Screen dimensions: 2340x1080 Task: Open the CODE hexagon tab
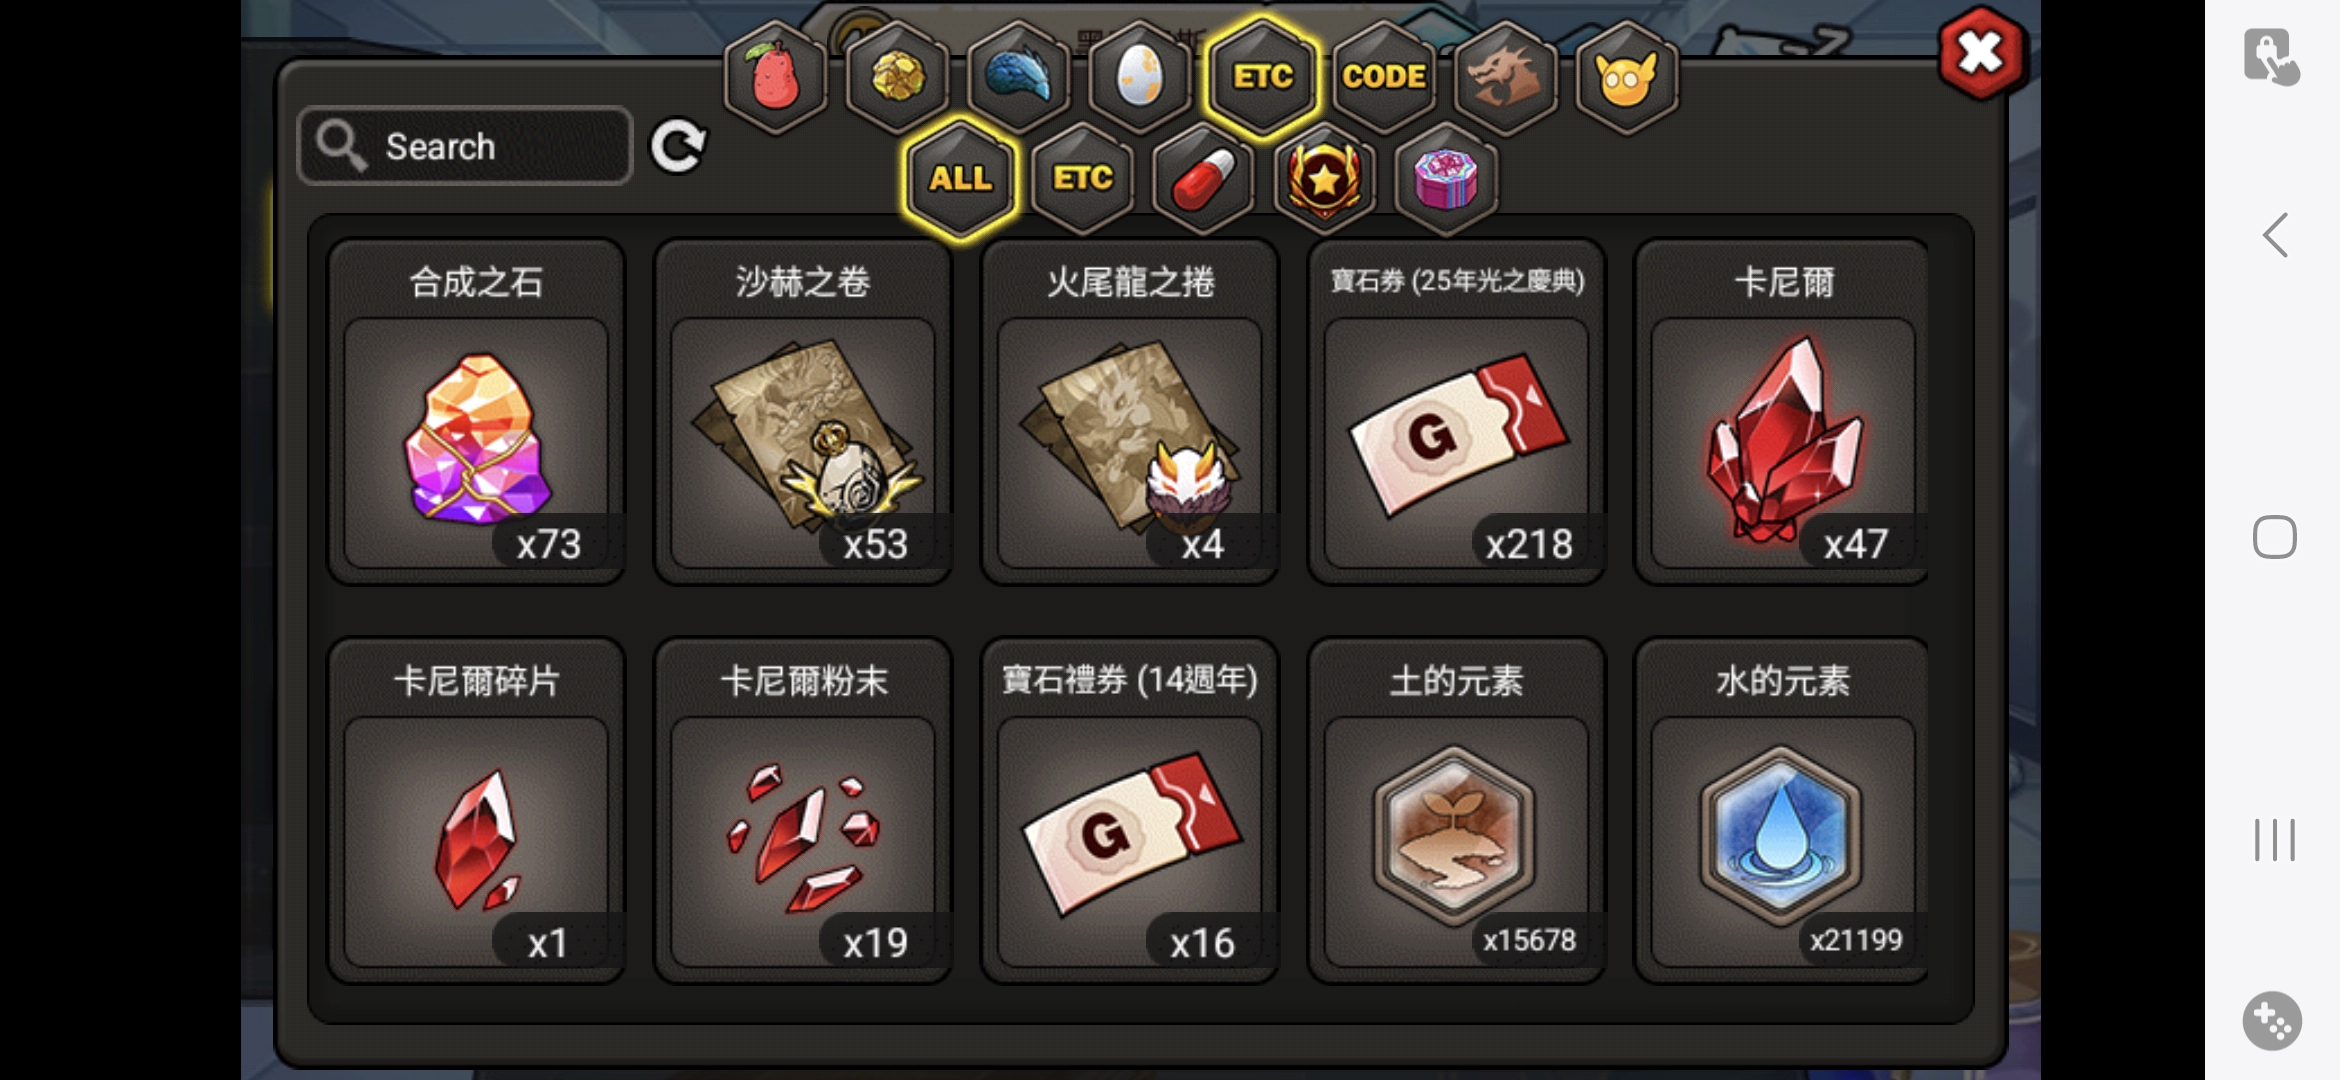[1384, 77]
